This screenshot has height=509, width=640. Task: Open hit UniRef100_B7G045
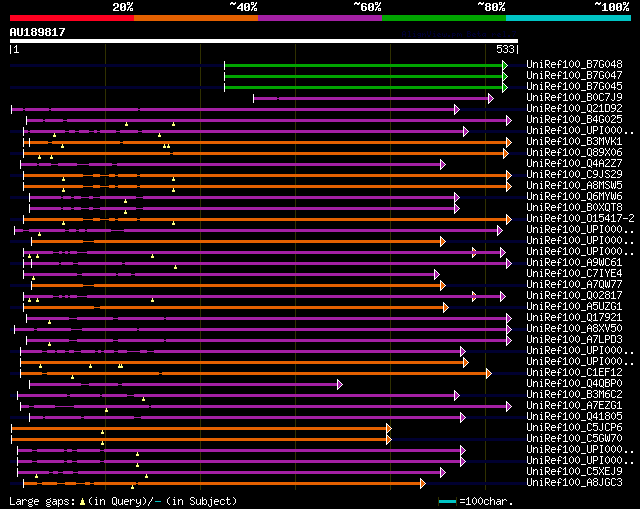point(574,86)
